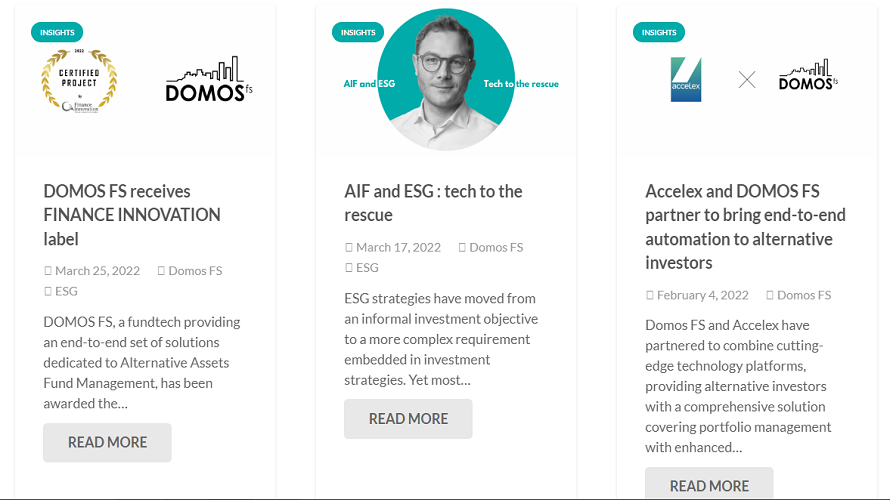The image size is (890, 500).
Task: Select the ESG category below the March 17 date
Action: pyautogui.click(x=367, y=267)
